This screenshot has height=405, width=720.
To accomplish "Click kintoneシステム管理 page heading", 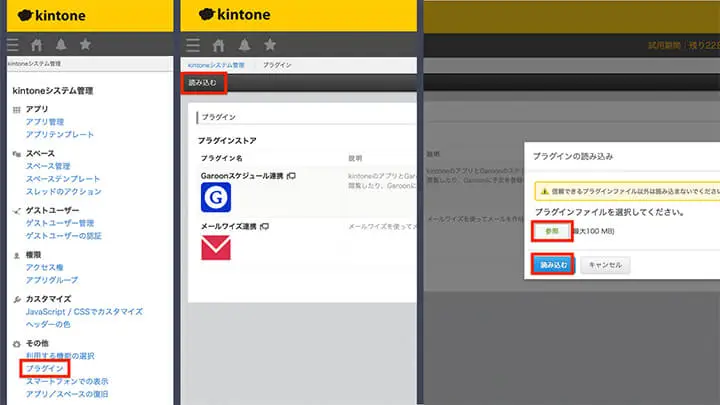I will click(53, 90).
